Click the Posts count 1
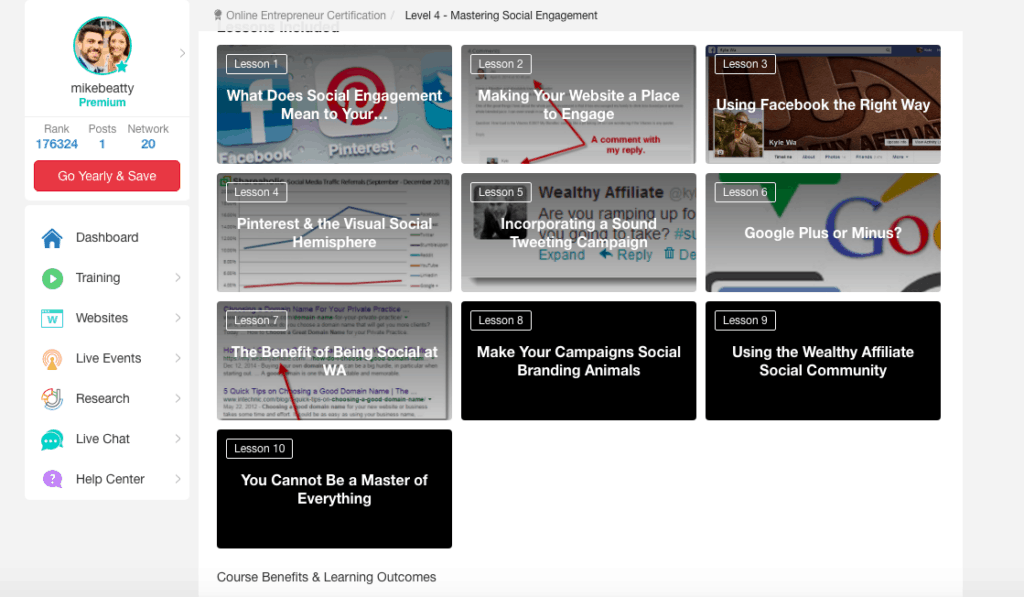 102,144
